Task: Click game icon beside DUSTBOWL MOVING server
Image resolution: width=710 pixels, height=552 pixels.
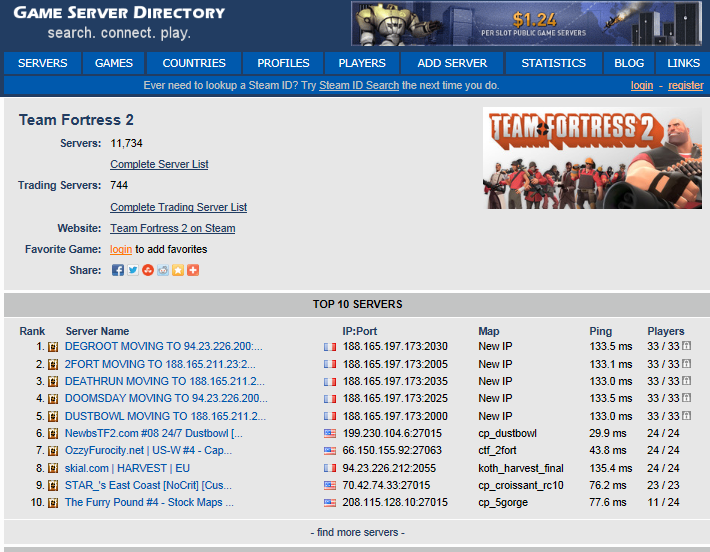Action: pyautogui.click(x=53, y=417)
